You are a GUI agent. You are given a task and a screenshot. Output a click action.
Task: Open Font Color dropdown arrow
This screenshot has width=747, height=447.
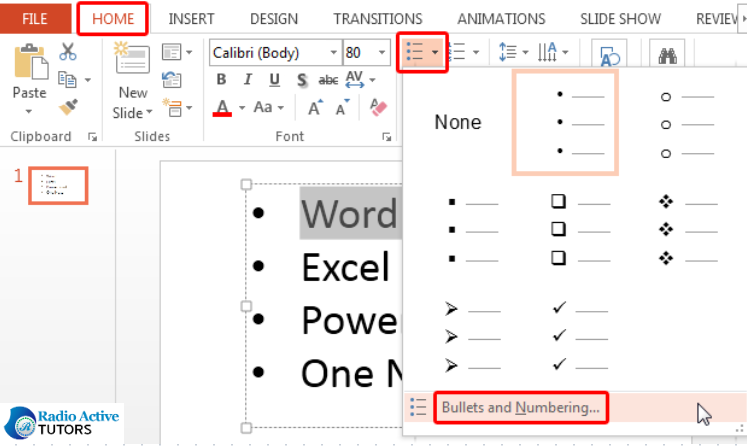[x=242, y=108]
